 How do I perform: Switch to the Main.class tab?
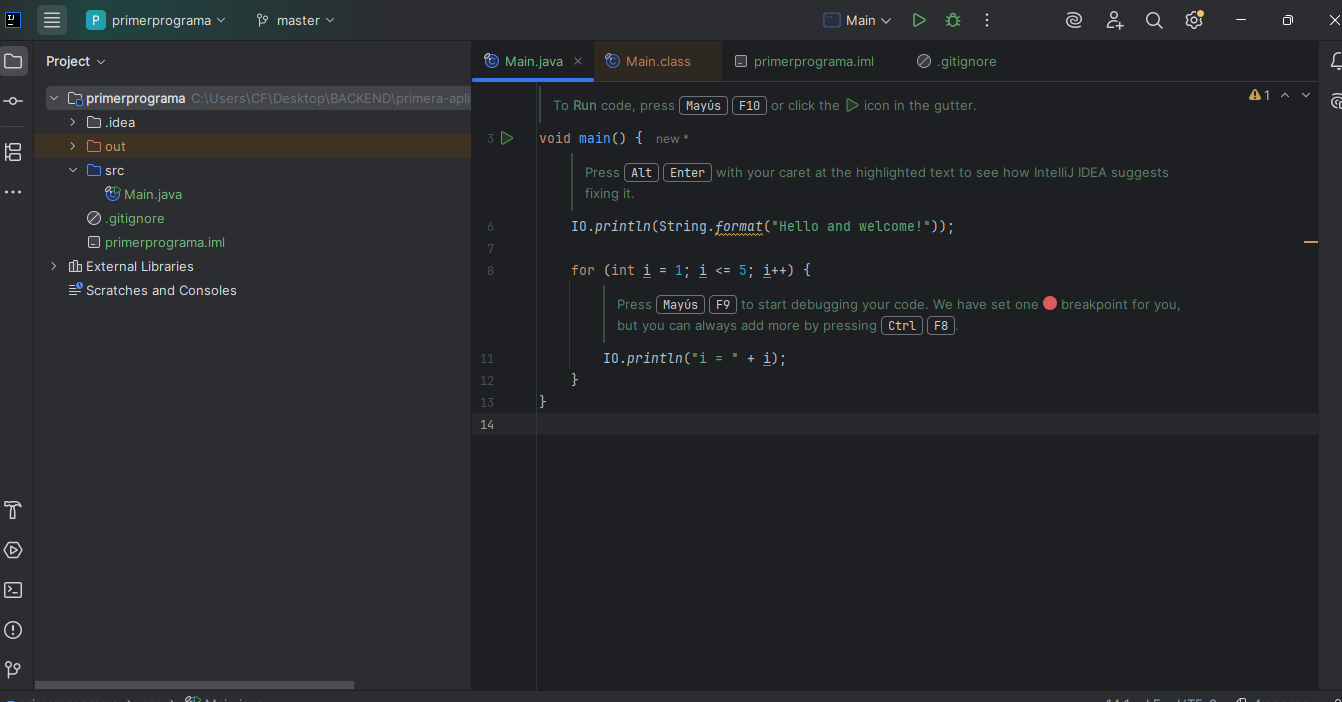657,61
